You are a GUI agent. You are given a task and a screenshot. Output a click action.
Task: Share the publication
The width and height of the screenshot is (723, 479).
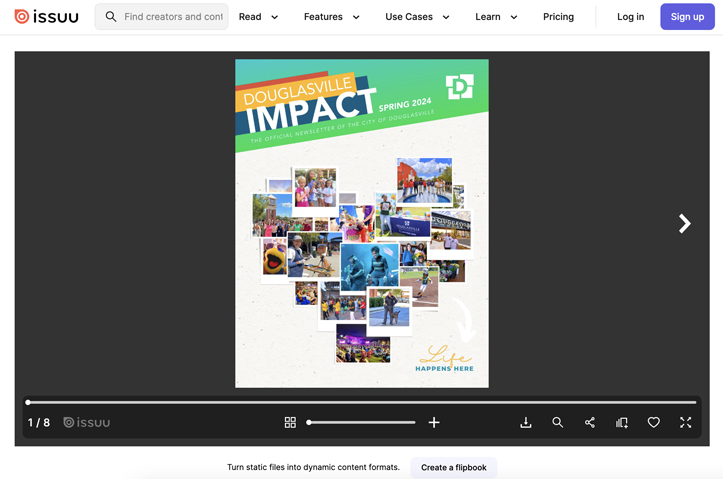tap(590, 422)
